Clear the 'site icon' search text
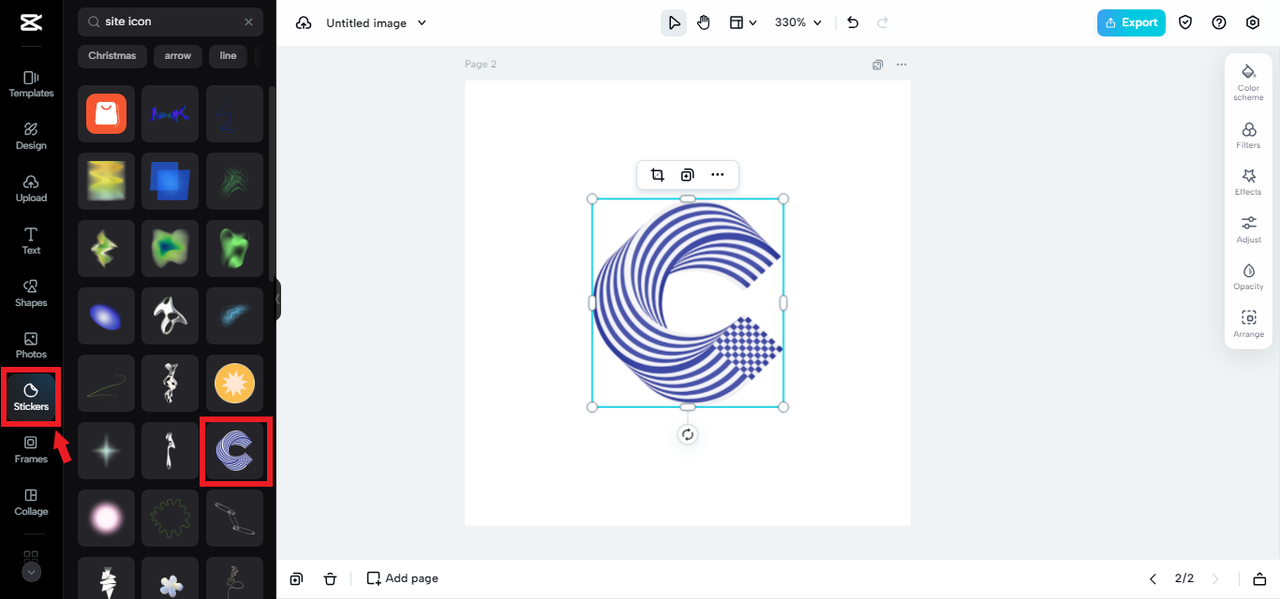The width and height of the screenshot is (1280, 599). [249, 21]
